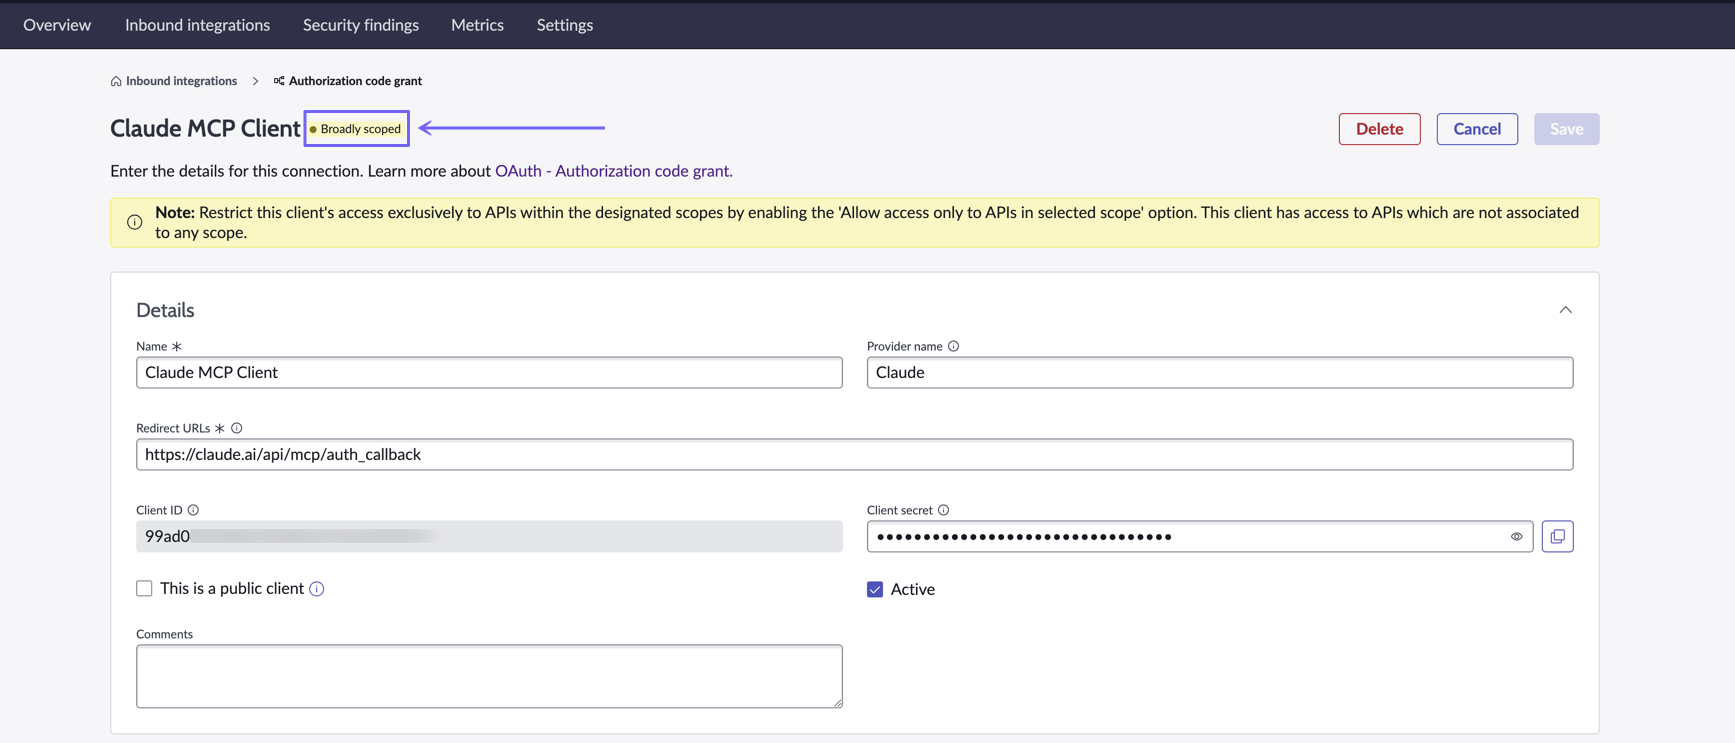Open the Overview tab
Screen dimensions: 1735x743
point(57,25)
